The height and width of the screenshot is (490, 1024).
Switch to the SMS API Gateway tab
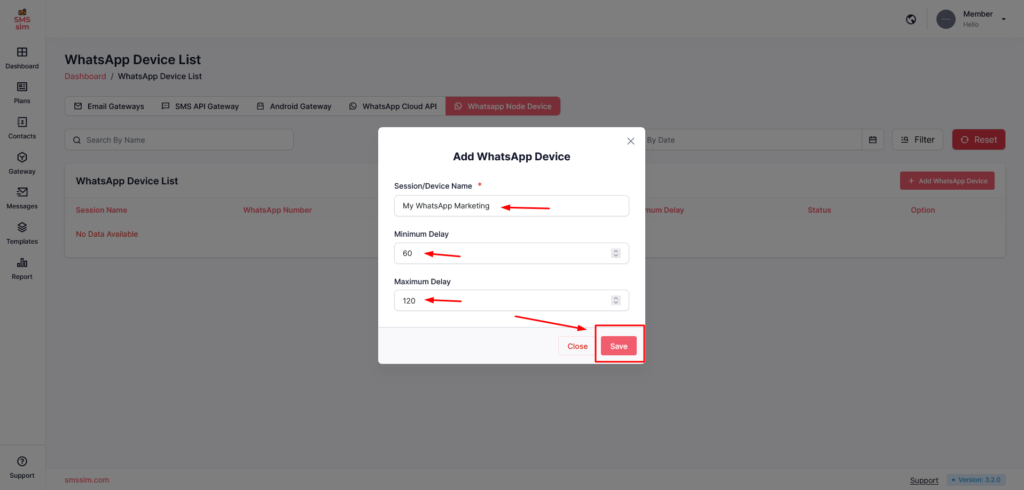200,106
